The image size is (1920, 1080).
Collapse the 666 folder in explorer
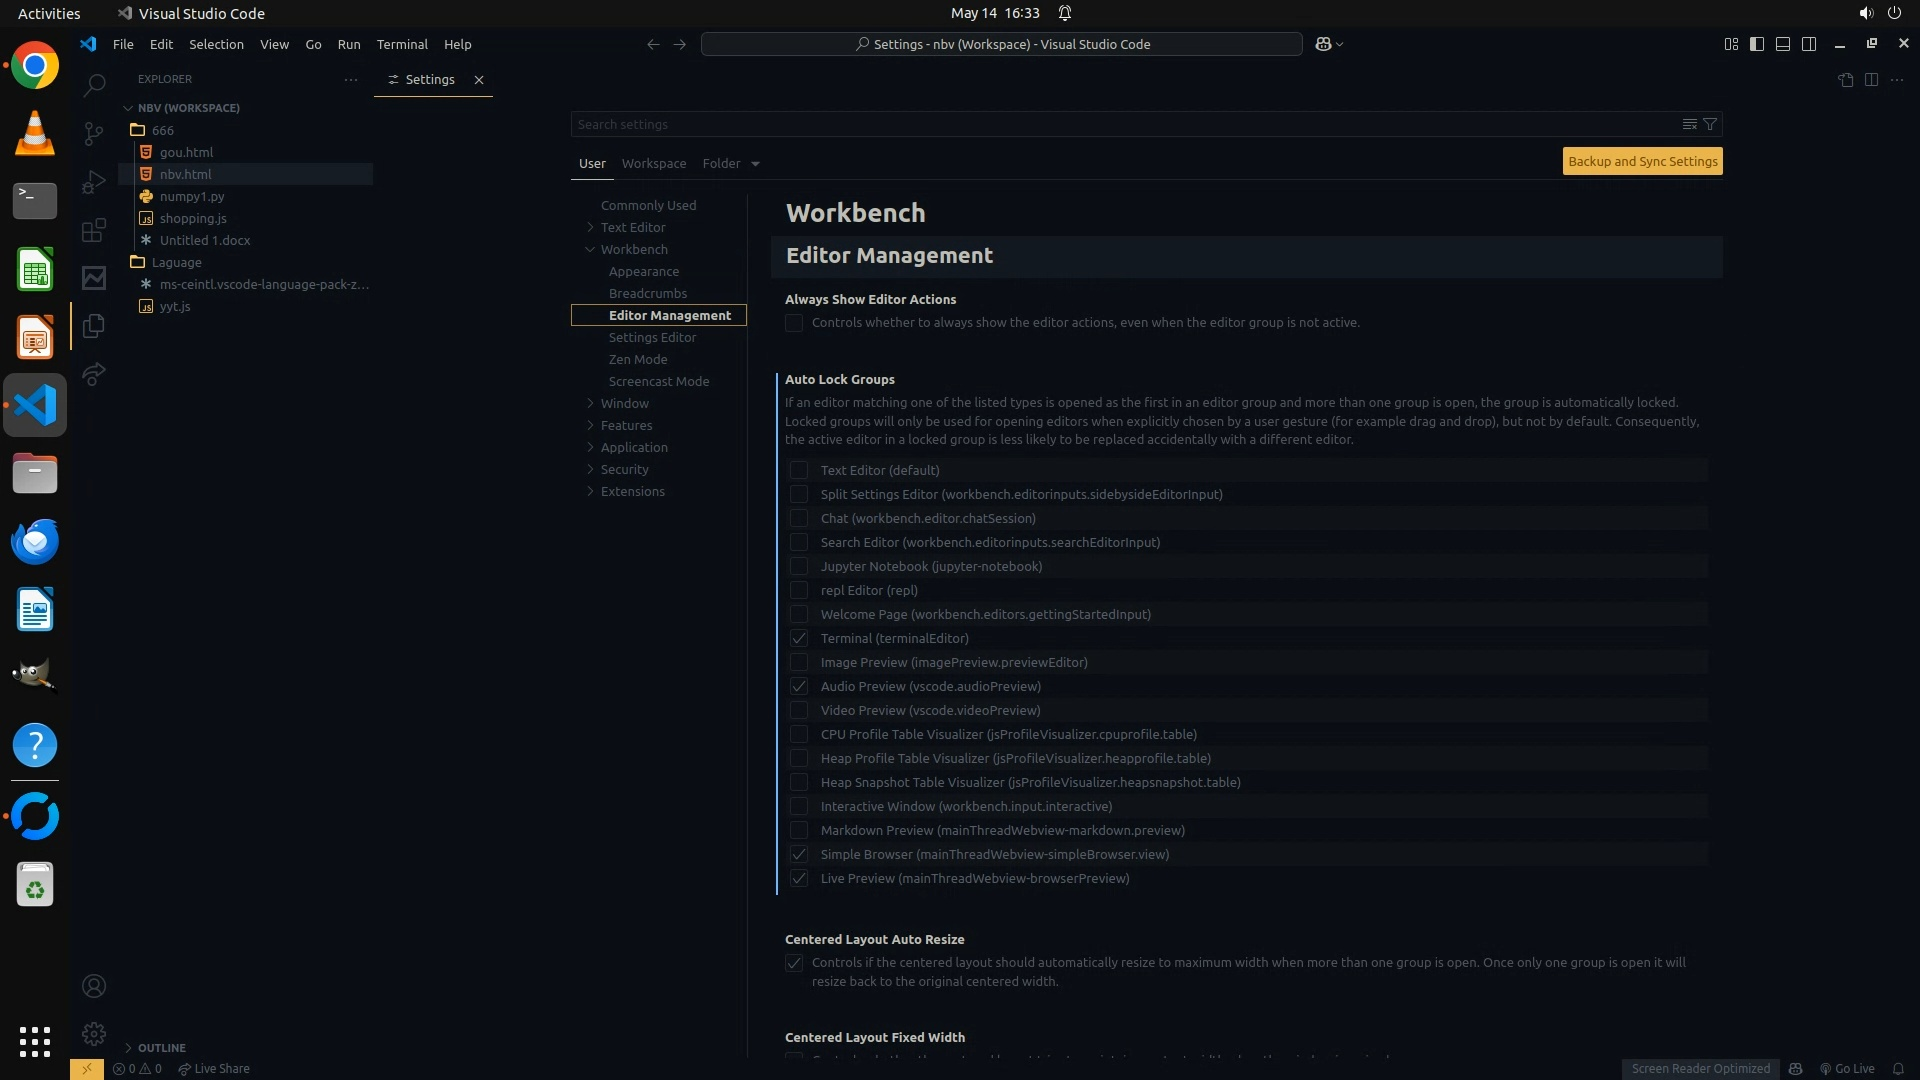[x=163, y=130]
